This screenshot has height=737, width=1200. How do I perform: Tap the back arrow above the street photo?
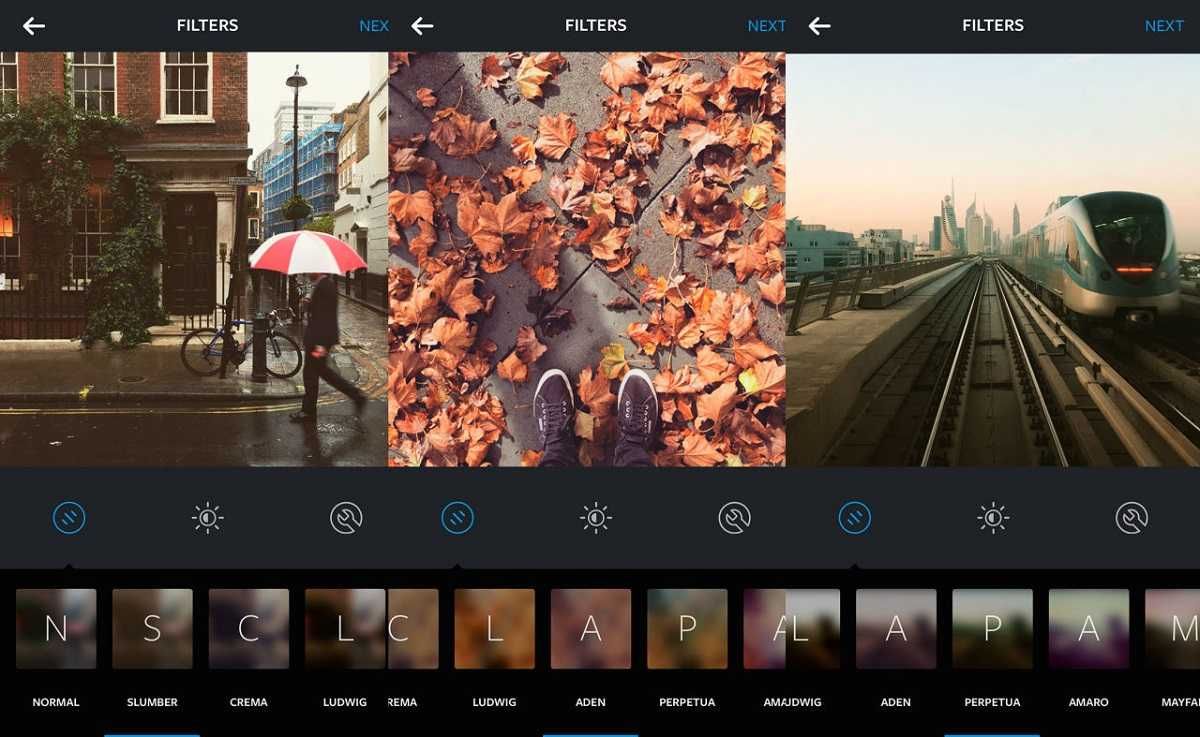click(x=34, y=25)
